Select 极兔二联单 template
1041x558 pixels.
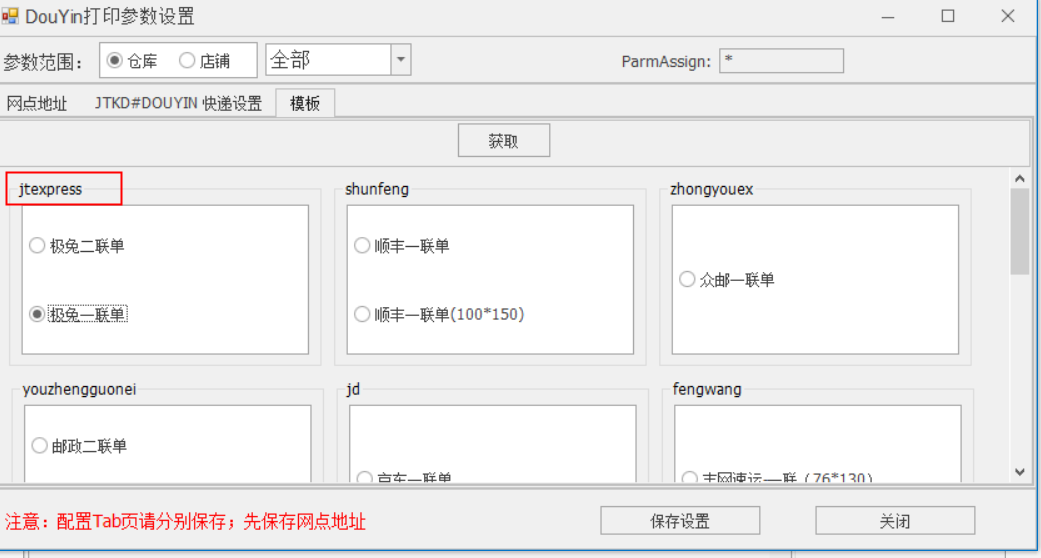click(77, 246)
